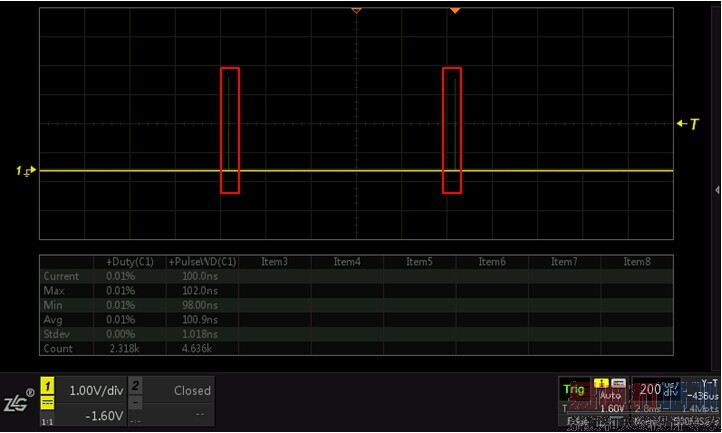Click the green Trig status indicator
Screen dimensions: 722x433
click(574, 390)
